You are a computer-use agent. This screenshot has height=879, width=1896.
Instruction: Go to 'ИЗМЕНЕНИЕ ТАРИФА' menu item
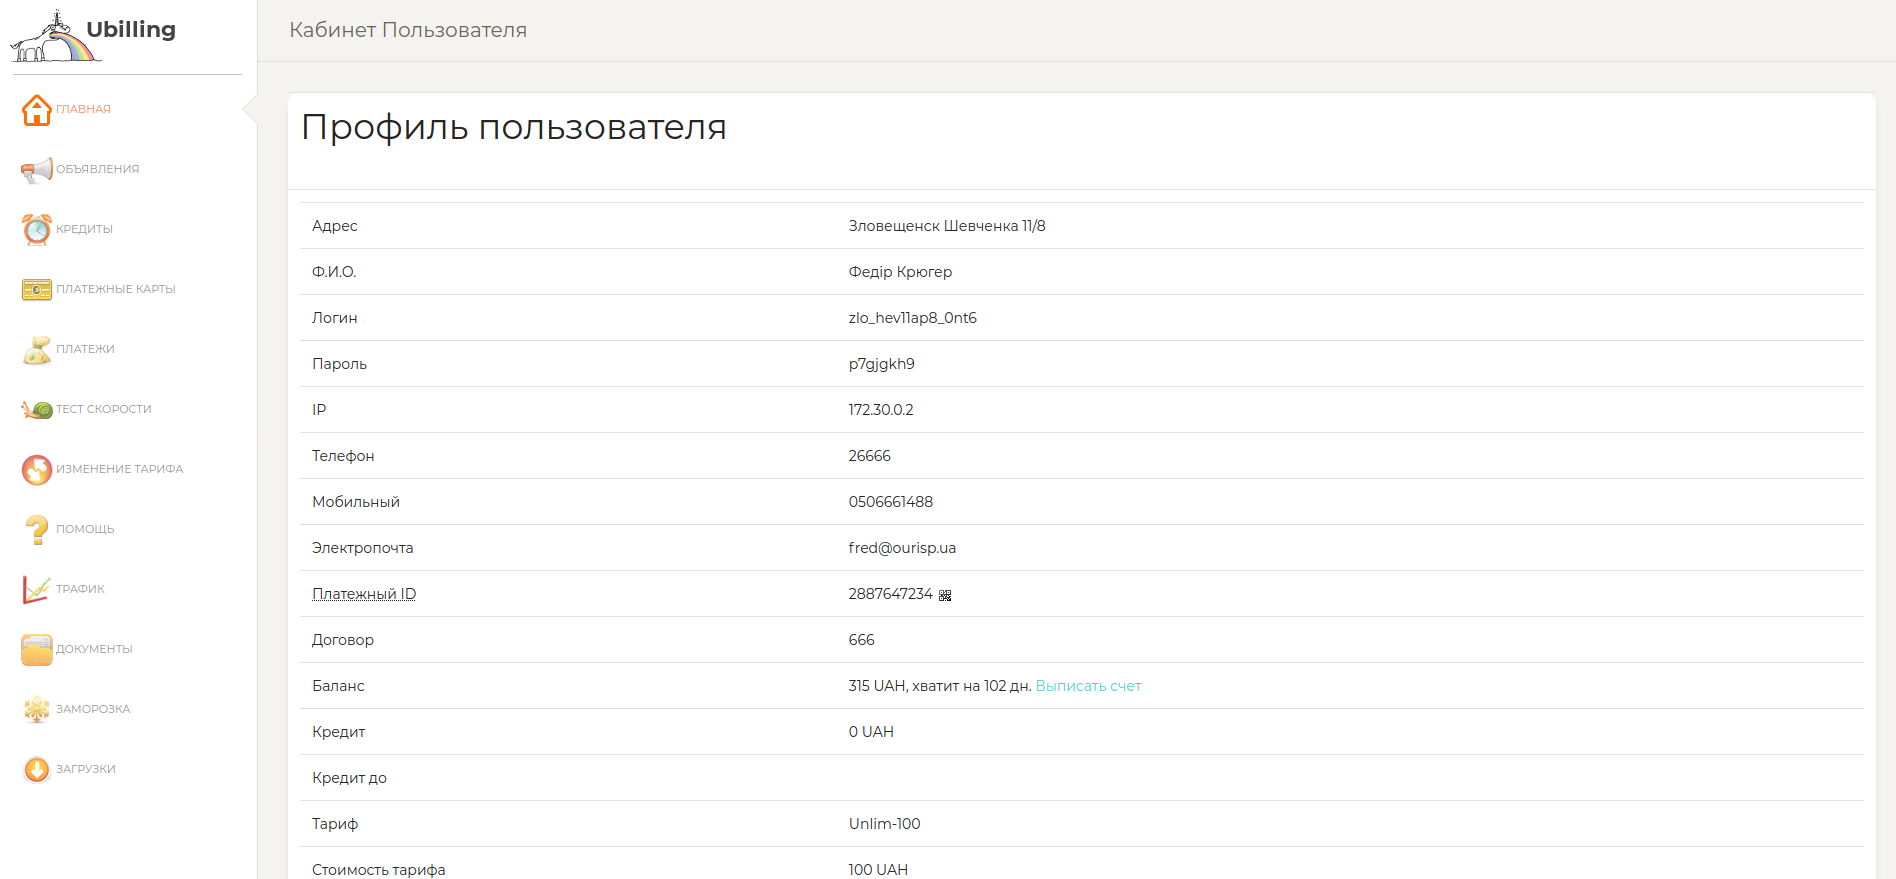point(120,469)
